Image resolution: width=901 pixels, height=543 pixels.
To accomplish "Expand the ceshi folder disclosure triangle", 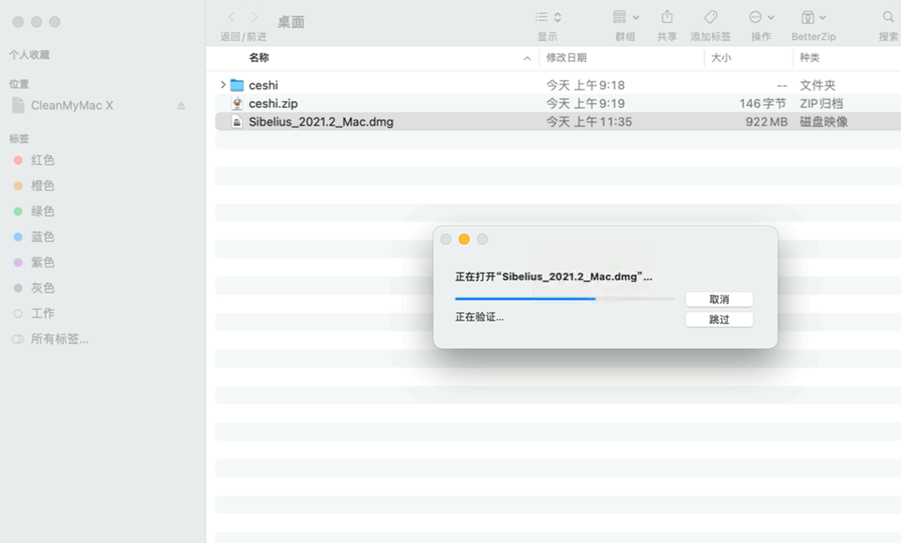I will (x=223, y=86).
